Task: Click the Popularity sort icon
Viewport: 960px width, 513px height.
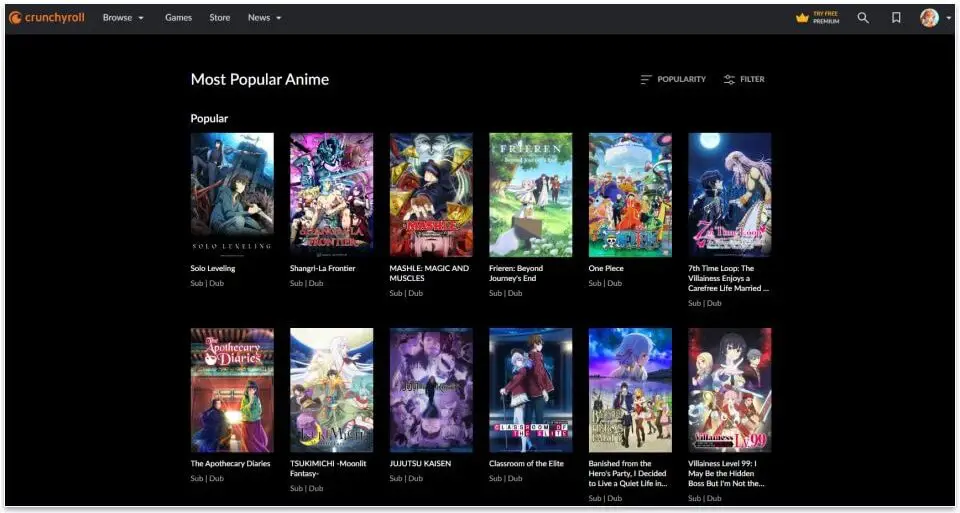Action: coord(645,80)
